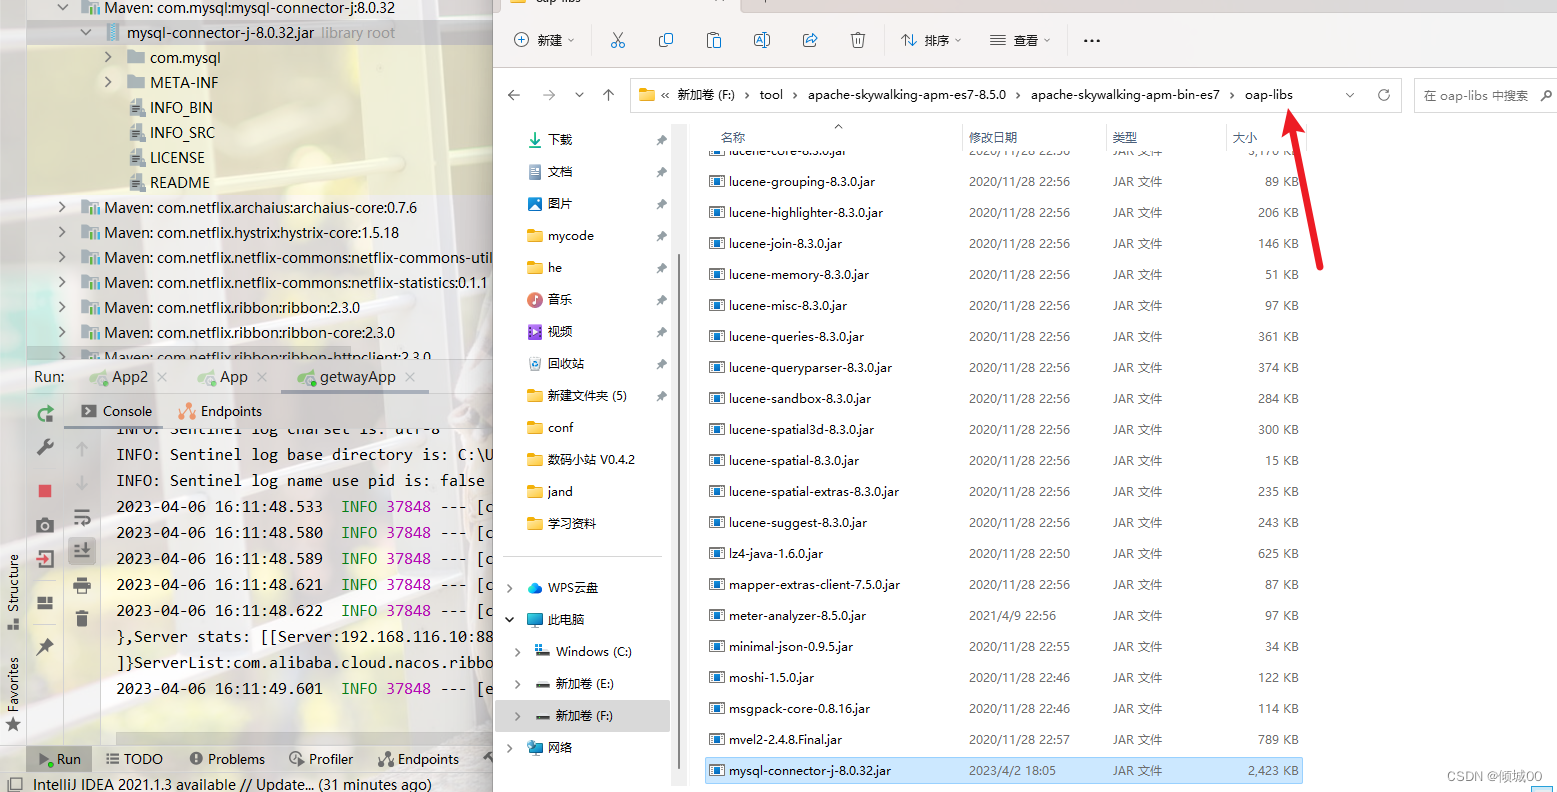This screenshot has height=792, width=1557.
Task: Click the Cut icon in Explorer toolbar
Action: 618,40
